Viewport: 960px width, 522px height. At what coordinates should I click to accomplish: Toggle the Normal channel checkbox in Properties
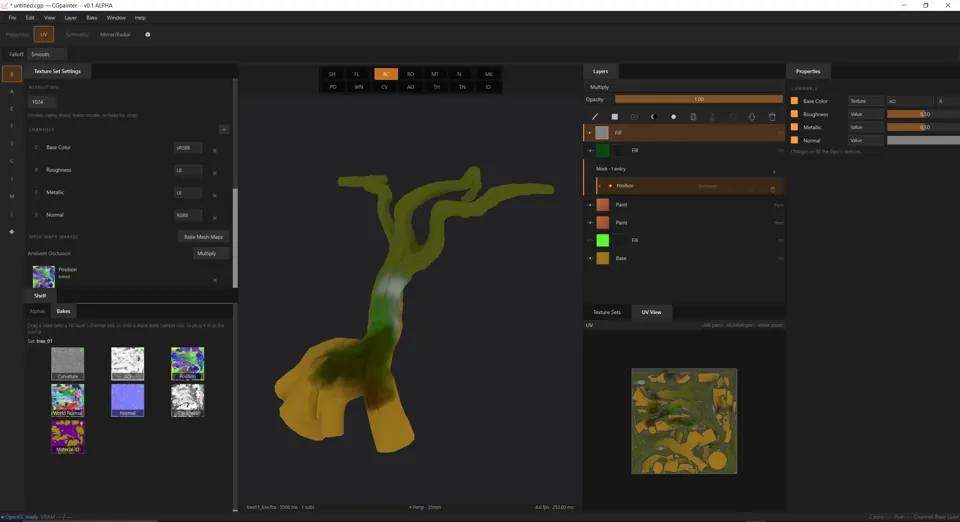[794, 140]
